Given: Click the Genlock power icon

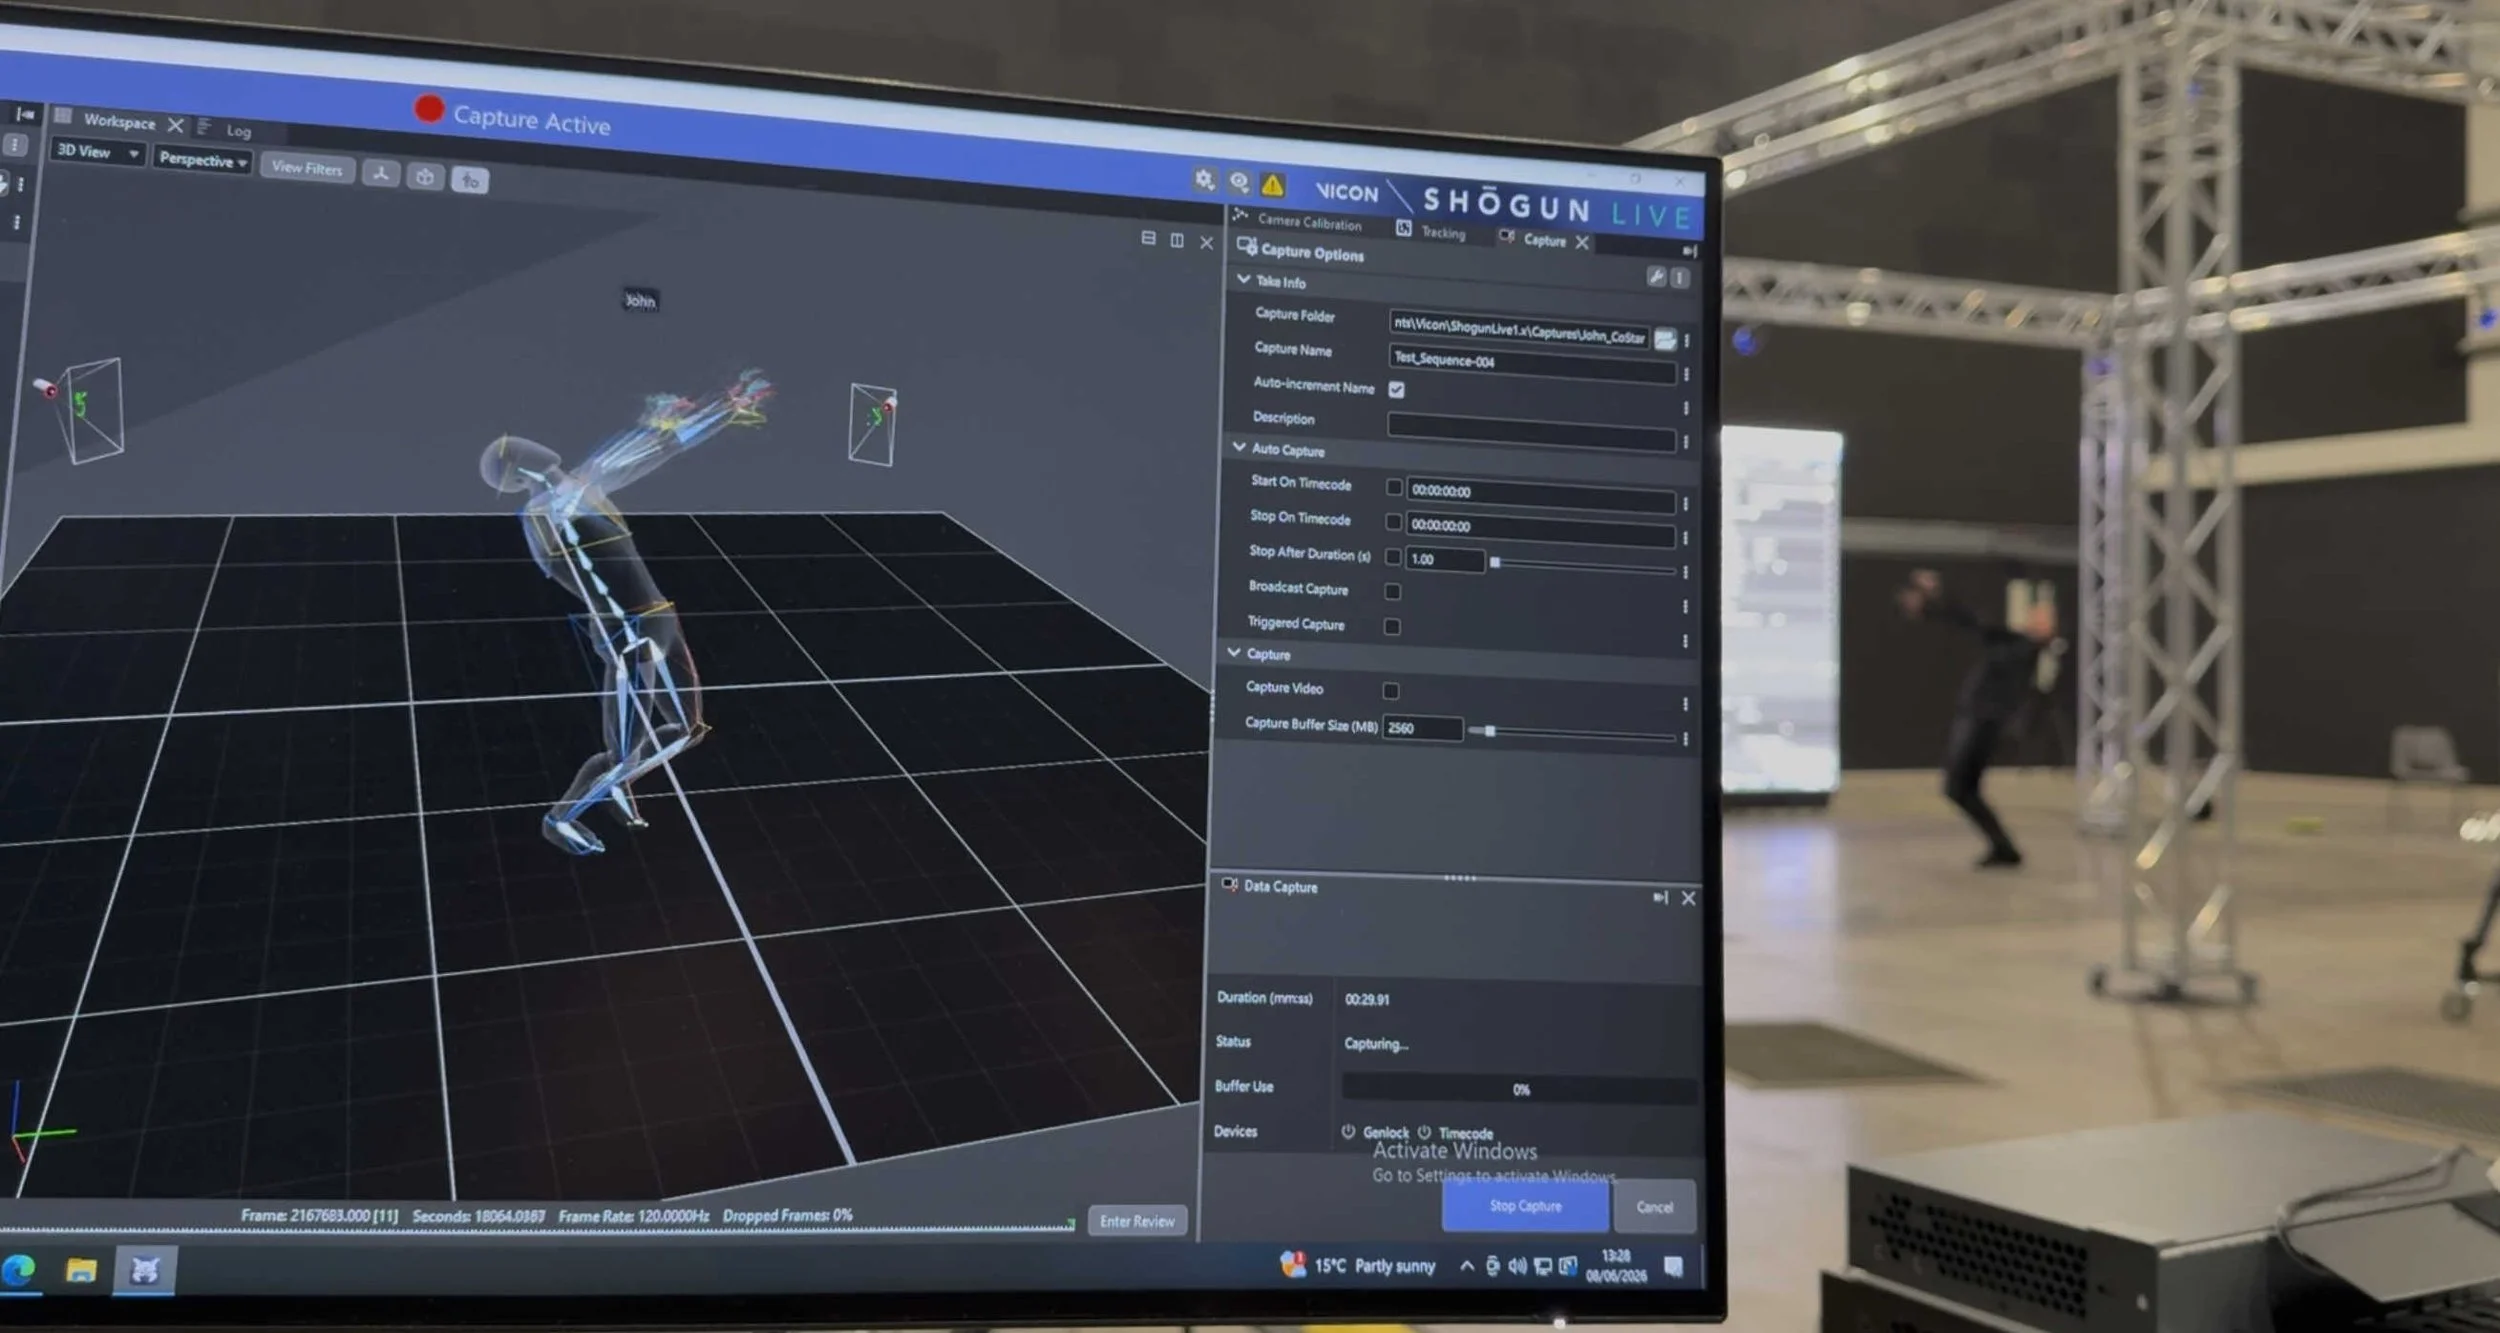Looking at the screenshot, I should coord(1348,1132).
